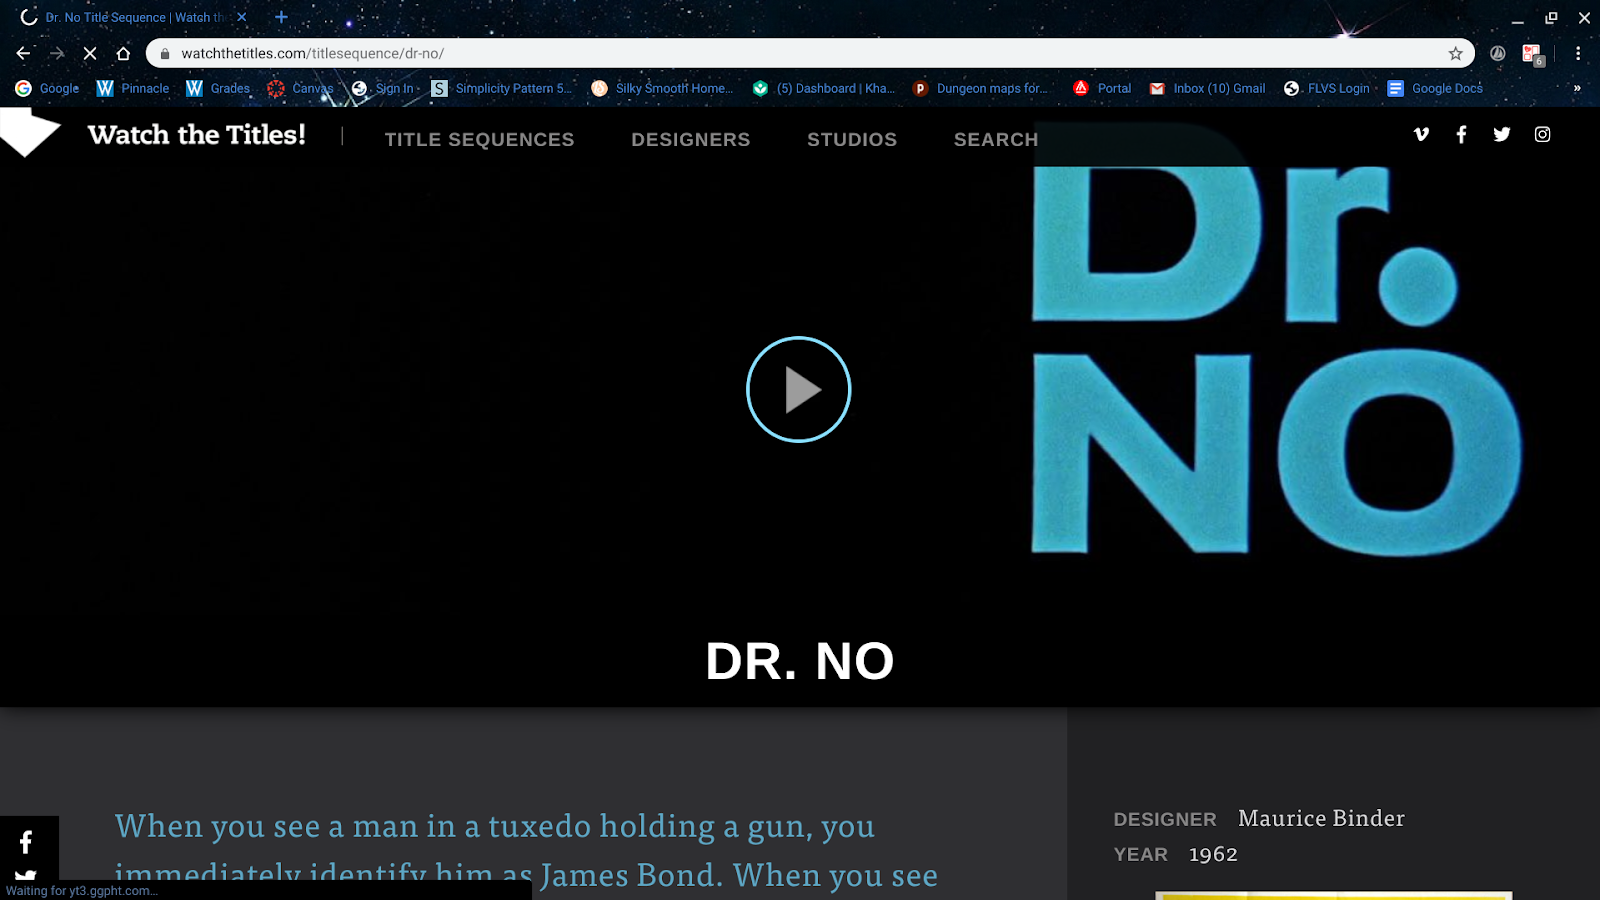
Task: Click the year value 1962
Action: 1213,854
